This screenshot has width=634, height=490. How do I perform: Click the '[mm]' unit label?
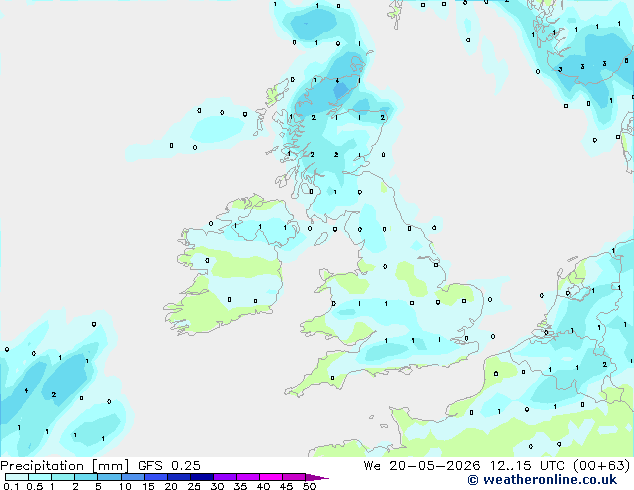[110, 466]
